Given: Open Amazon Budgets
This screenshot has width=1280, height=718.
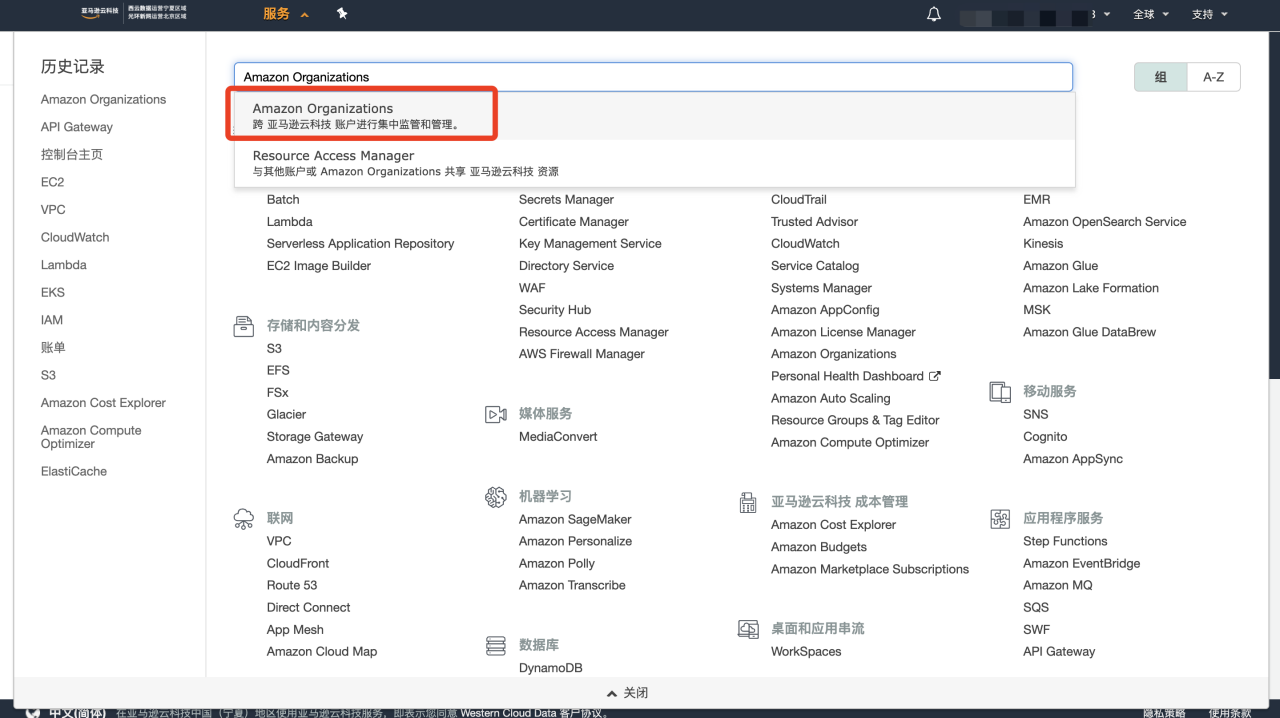Looking at the screenshot, I should [x=819, y=547].
